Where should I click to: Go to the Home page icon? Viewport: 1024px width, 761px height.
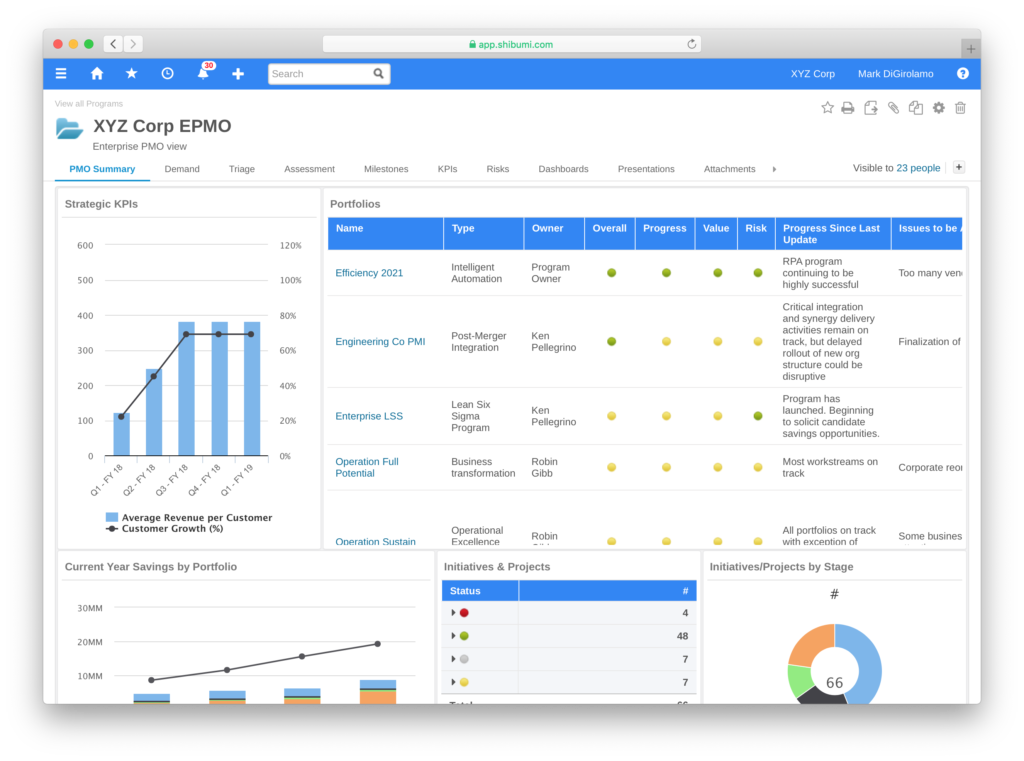tap(97, 74)
